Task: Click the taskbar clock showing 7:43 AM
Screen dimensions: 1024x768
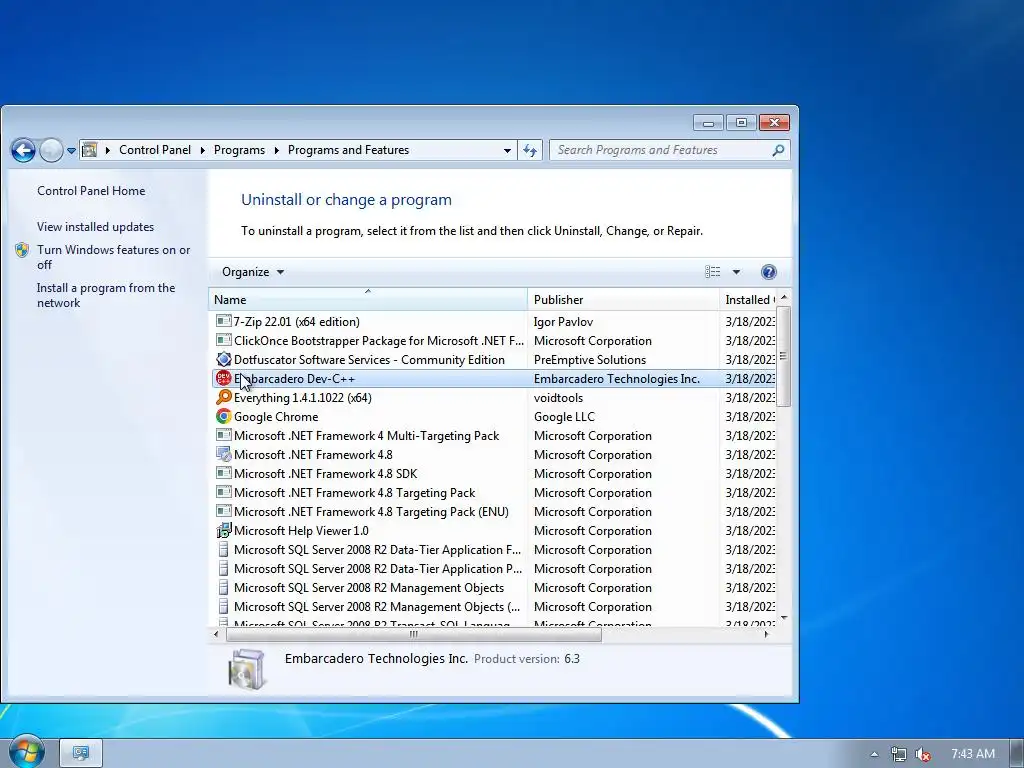Action: click(972, 754)
